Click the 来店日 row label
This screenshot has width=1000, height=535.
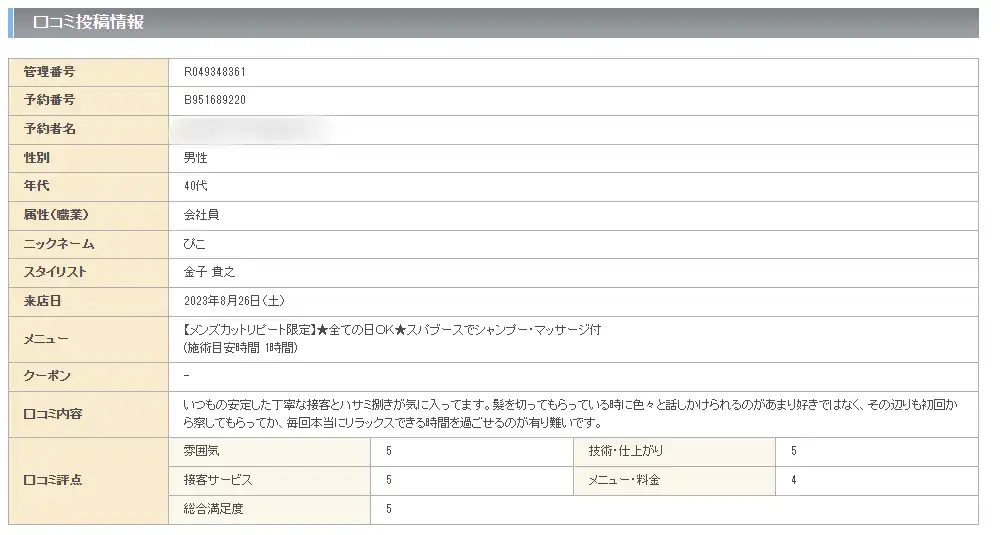(x=42, y=301)
